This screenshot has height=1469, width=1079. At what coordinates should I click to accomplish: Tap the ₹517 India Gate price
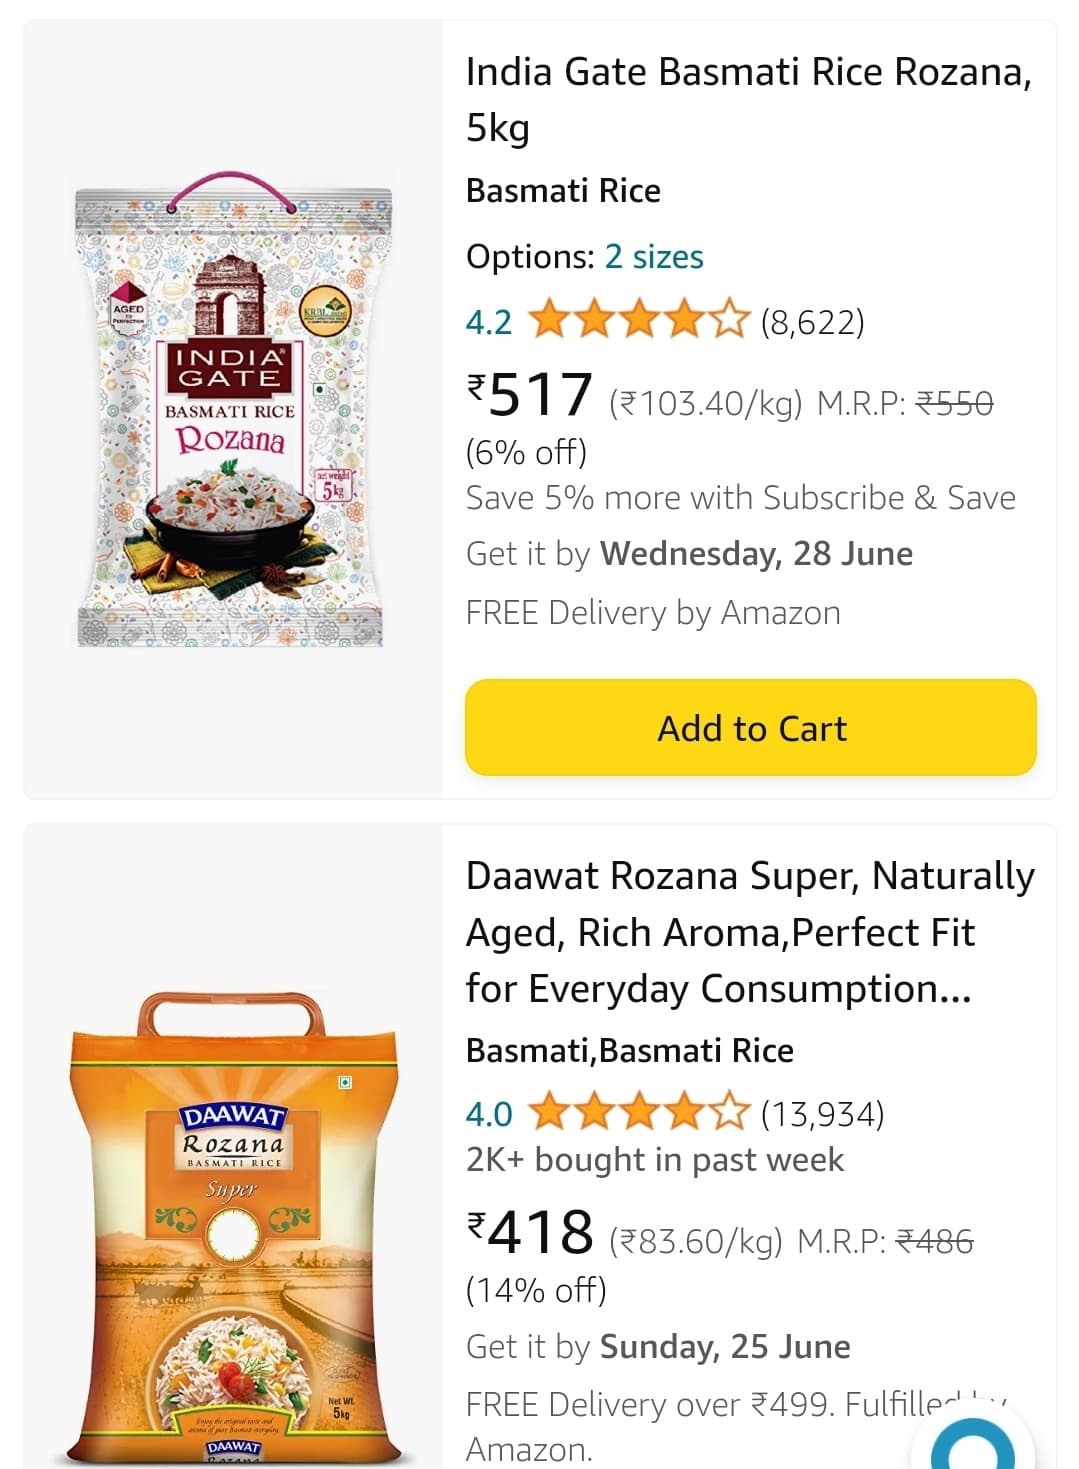pos(531,394)
